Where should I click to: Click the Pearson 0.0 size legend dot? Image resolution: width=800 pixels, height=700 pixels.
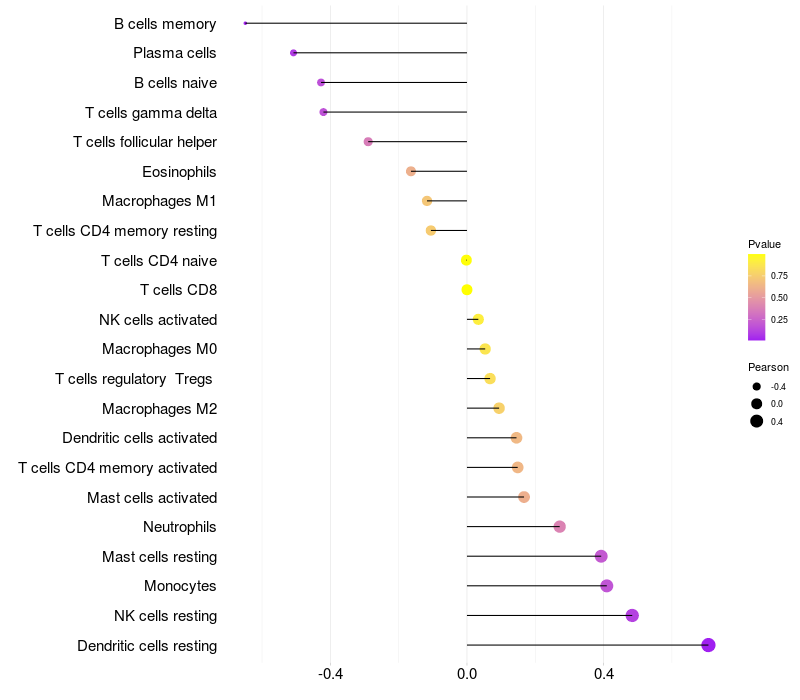tap(757, 404)
